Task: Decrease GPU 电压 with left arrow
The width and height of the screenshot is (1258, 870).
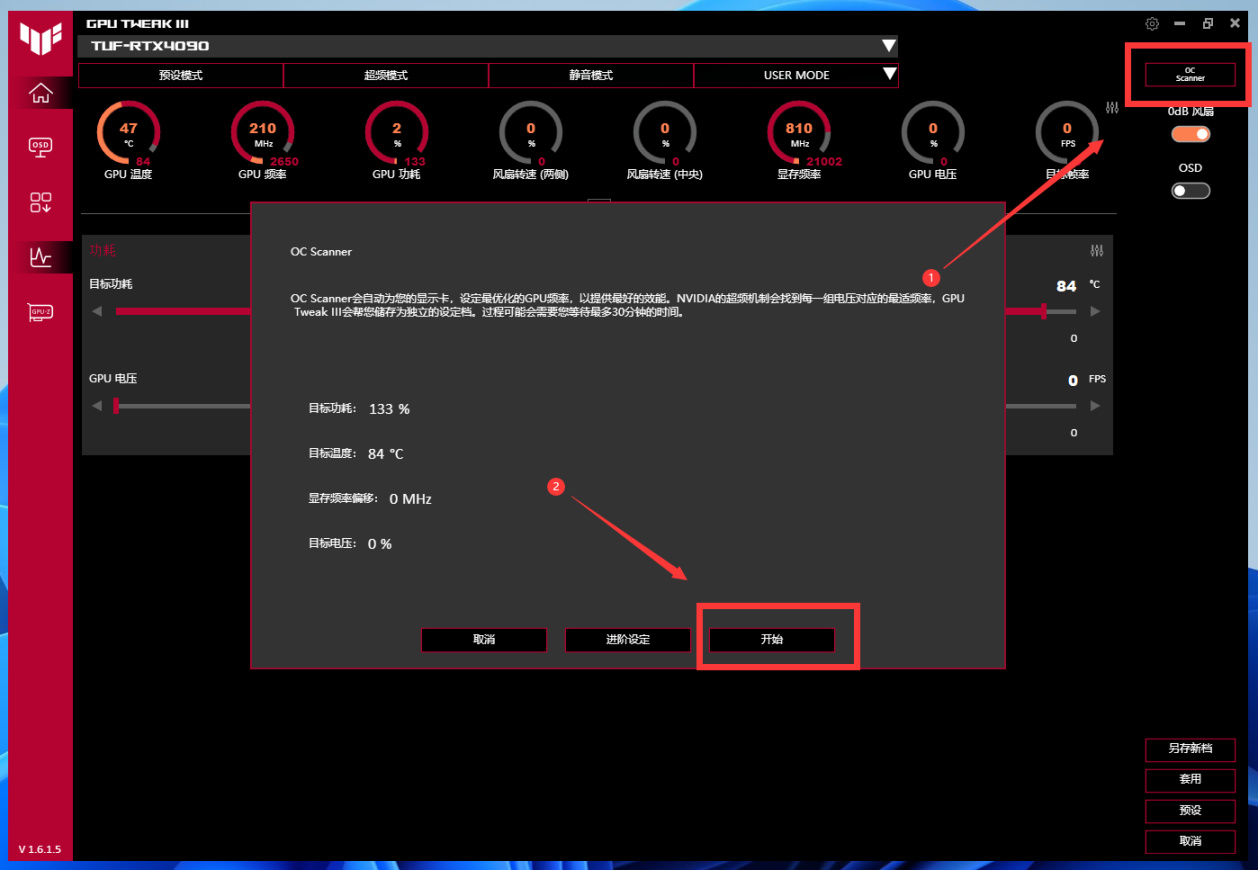Action: coord(97,406)
